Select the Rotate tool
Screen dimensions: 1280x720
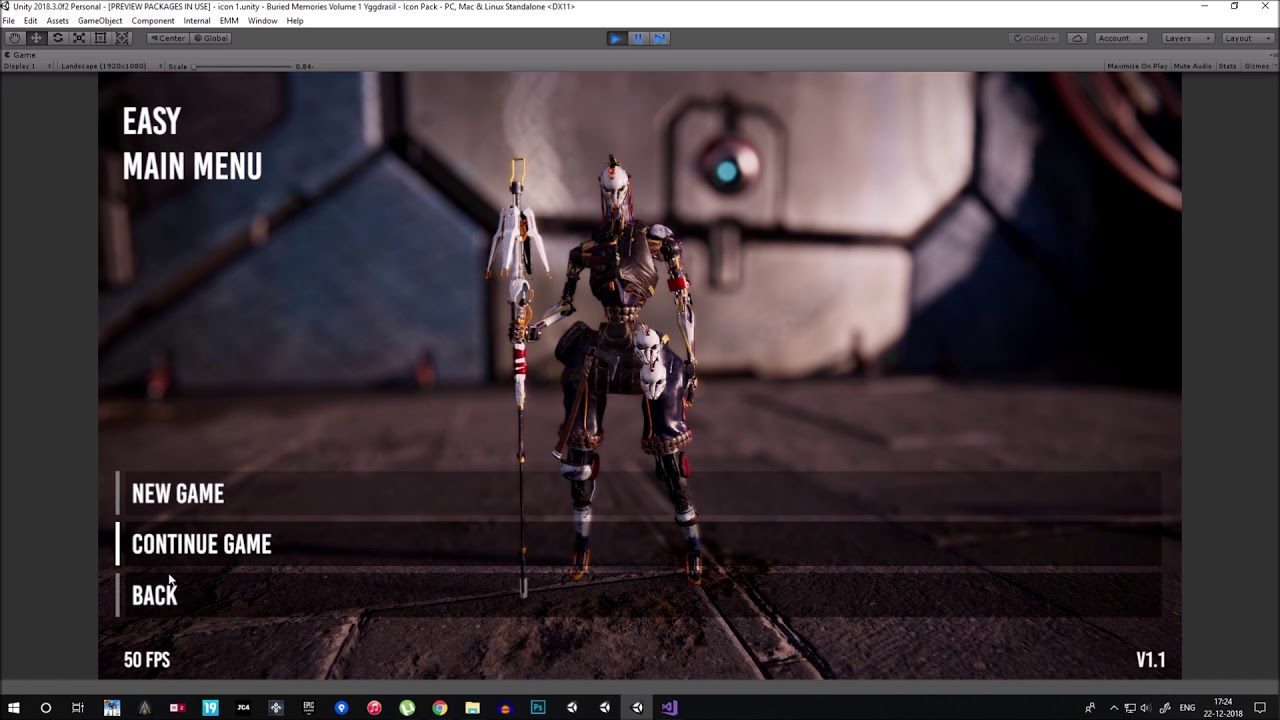pos(57,38)
